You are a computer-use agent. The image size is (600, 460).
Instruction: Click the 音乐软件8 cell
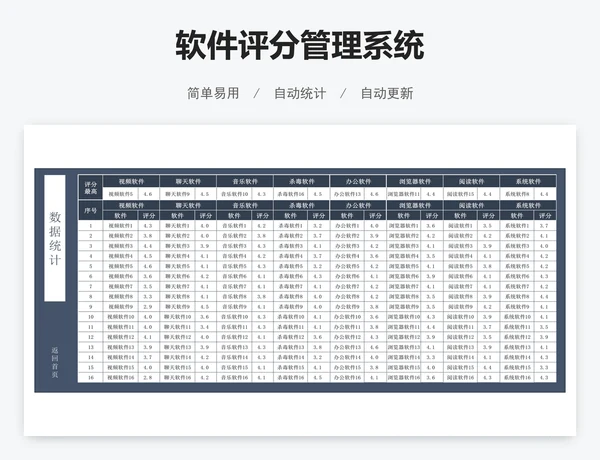[234, 297]
